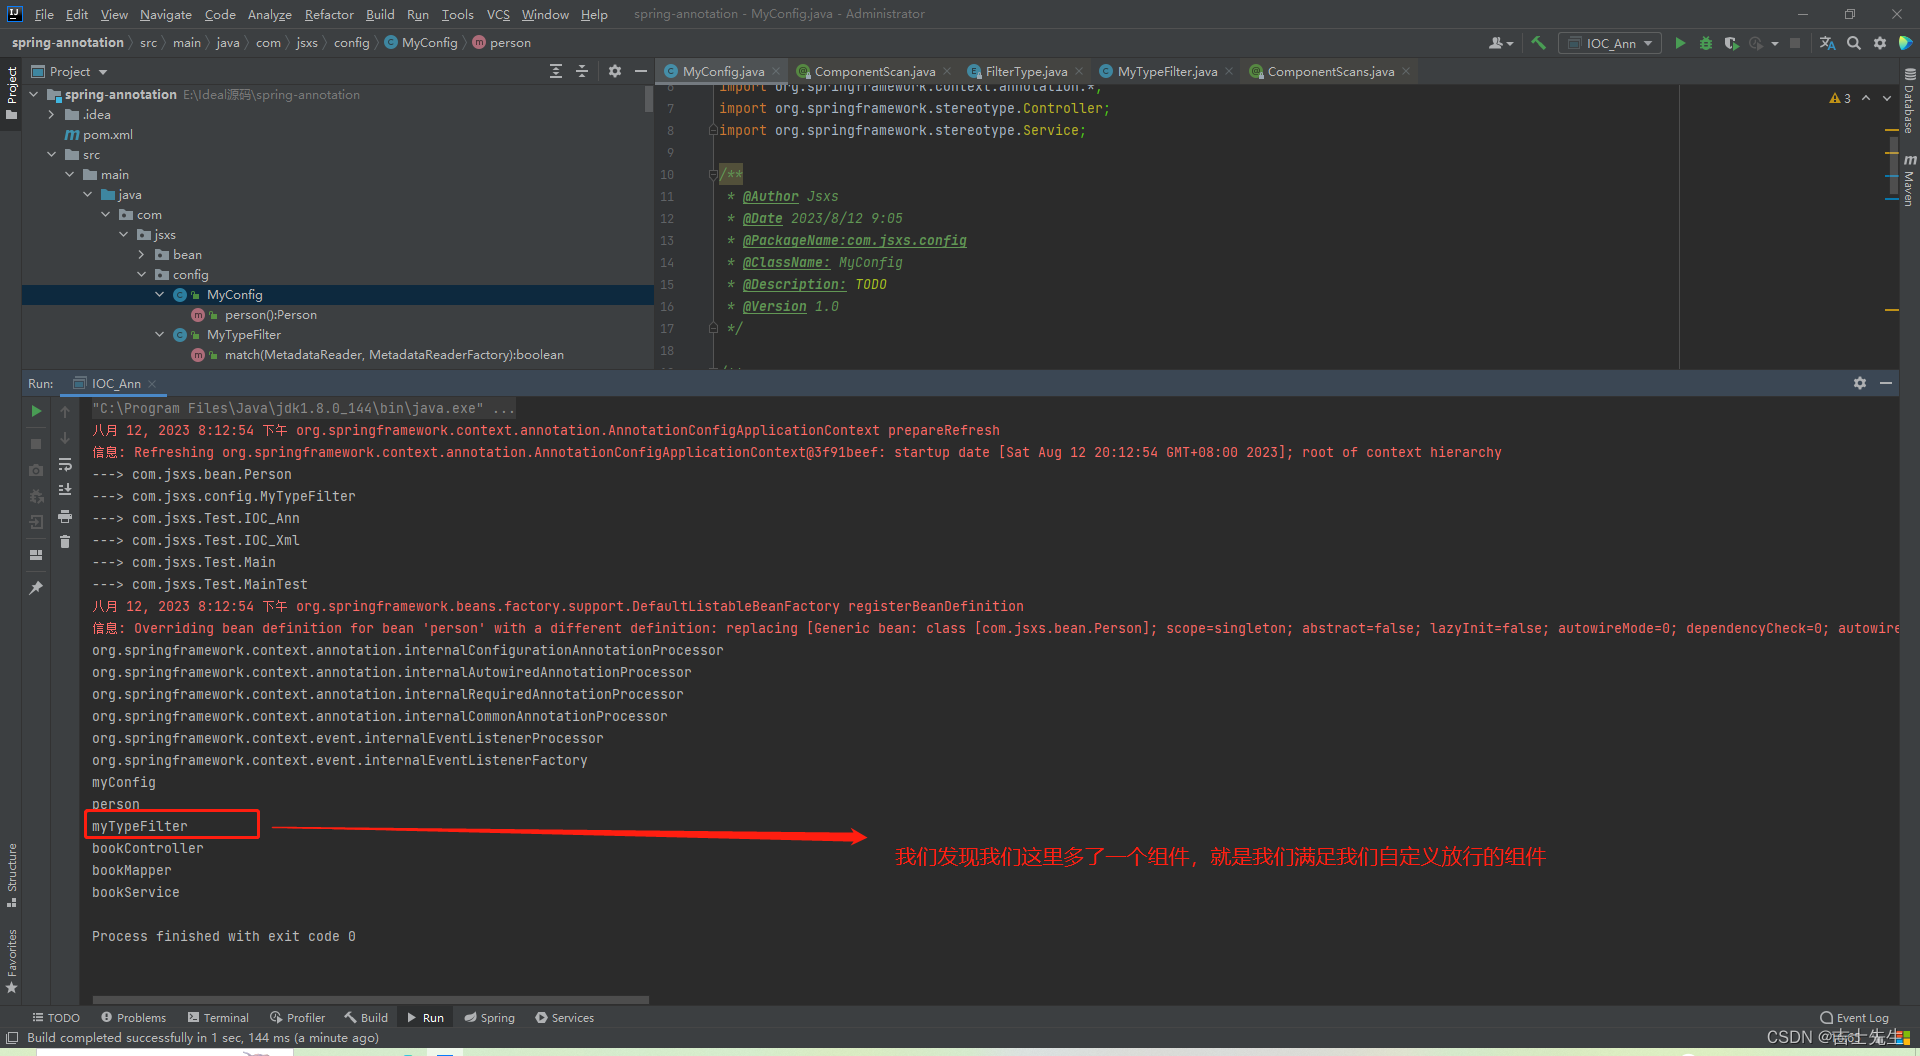Image resolution: width=1920 pixels, height=1056 pixels.
Task: Open the Problems tool window
Action: (x=134, y=1017)
